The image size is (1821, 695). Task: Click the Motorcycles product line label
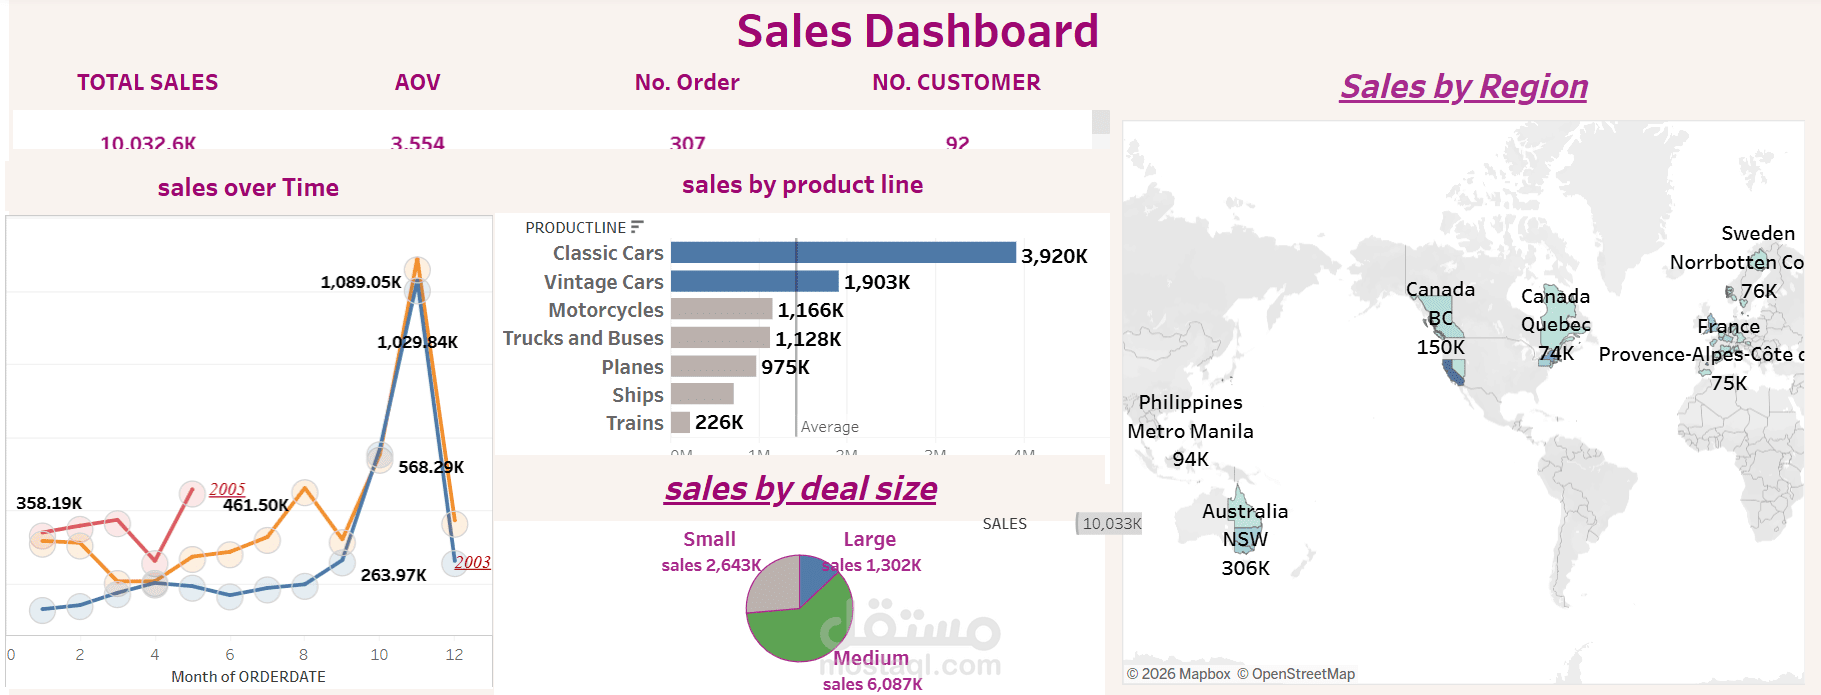[x=605, y=310]
